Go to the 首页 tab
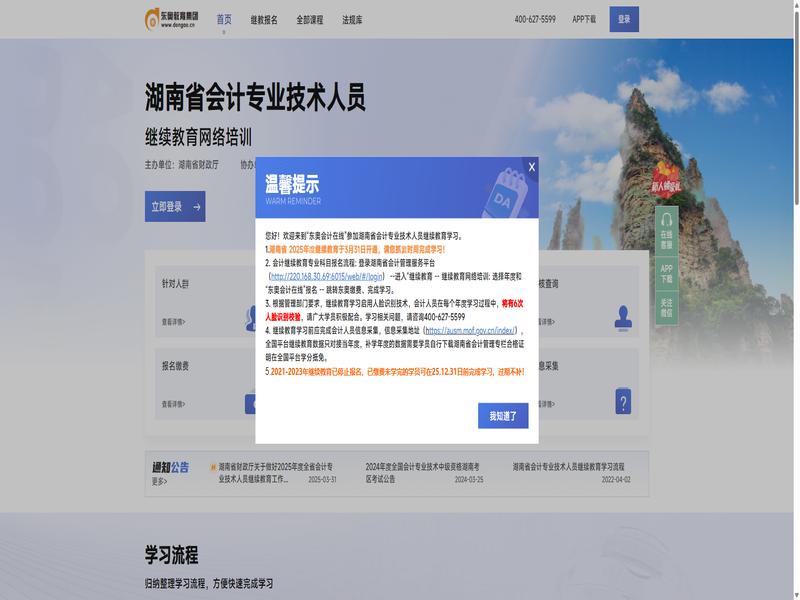Viewport: 800px width, 600px height. tap(224, 19)
